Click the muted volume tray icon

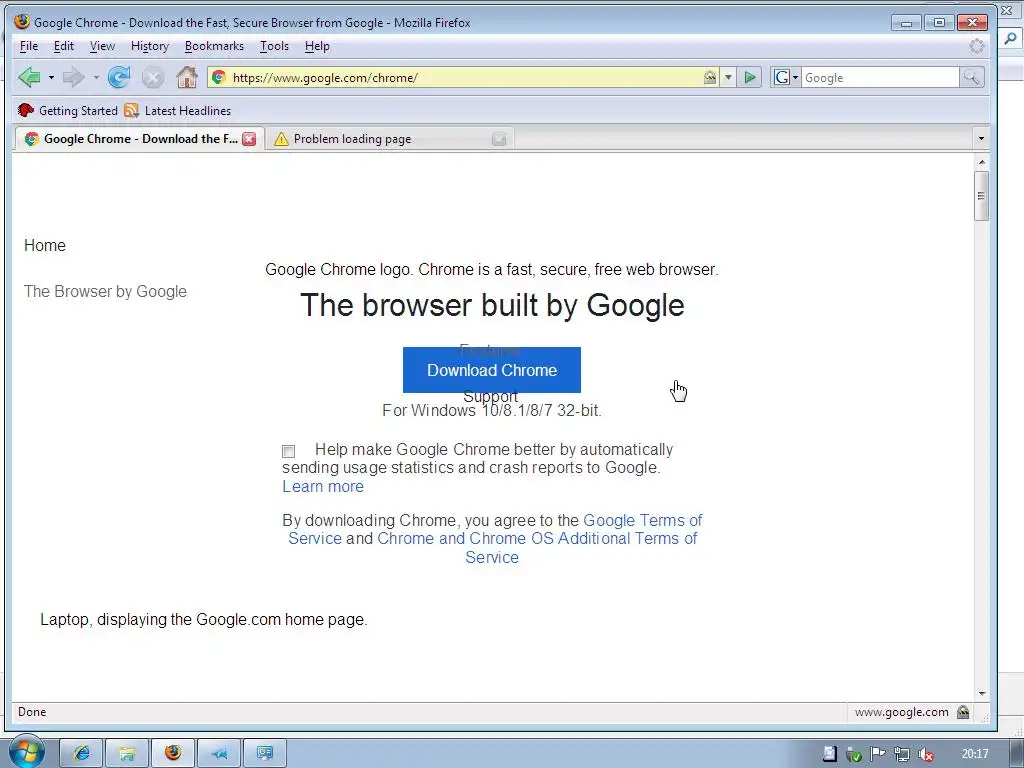click(925, 754)
